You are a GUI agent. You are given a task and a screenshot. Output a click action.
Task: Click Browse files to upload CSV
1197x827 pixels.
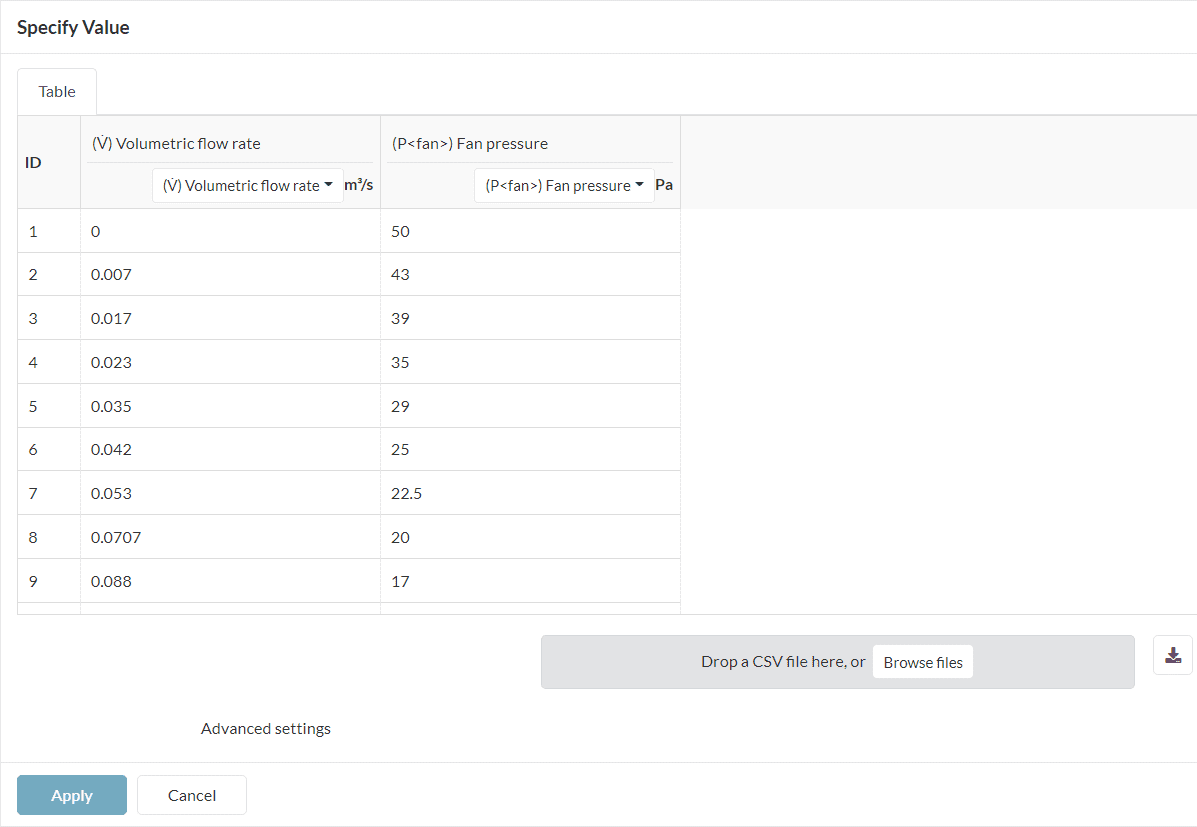922,662
